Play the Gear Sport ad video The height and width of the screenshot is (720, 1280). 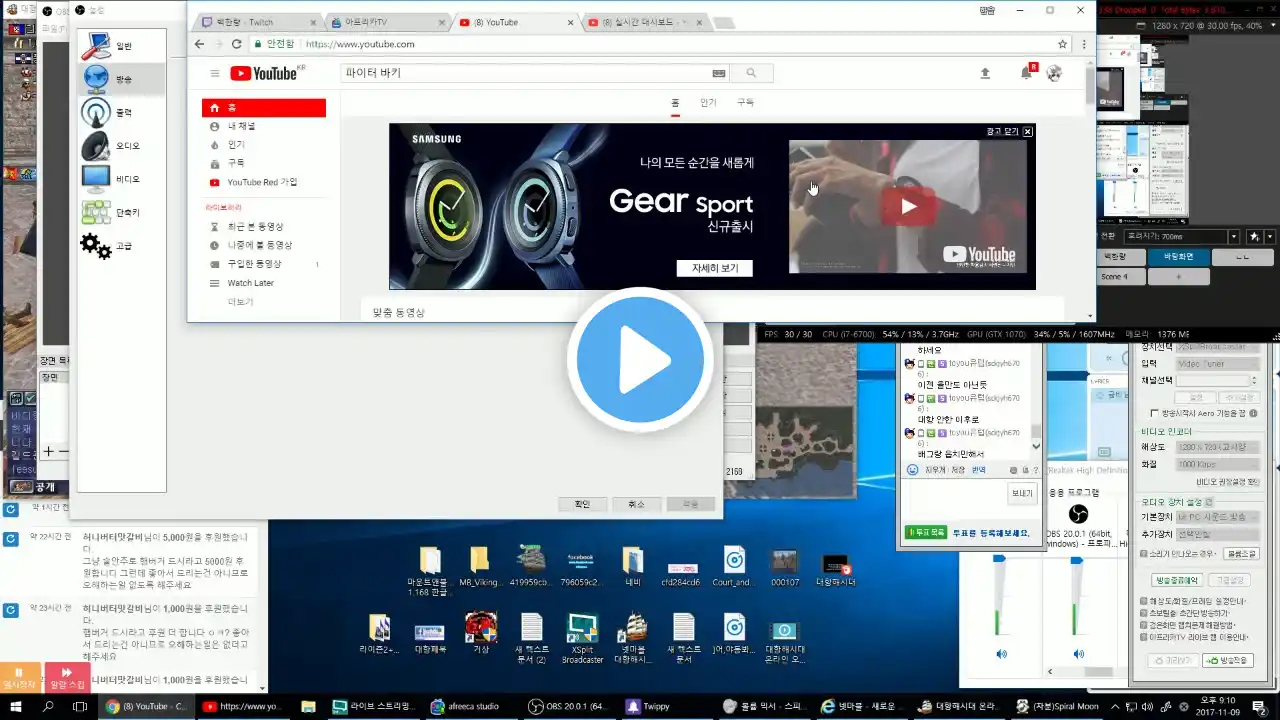[x=908, y=206]
